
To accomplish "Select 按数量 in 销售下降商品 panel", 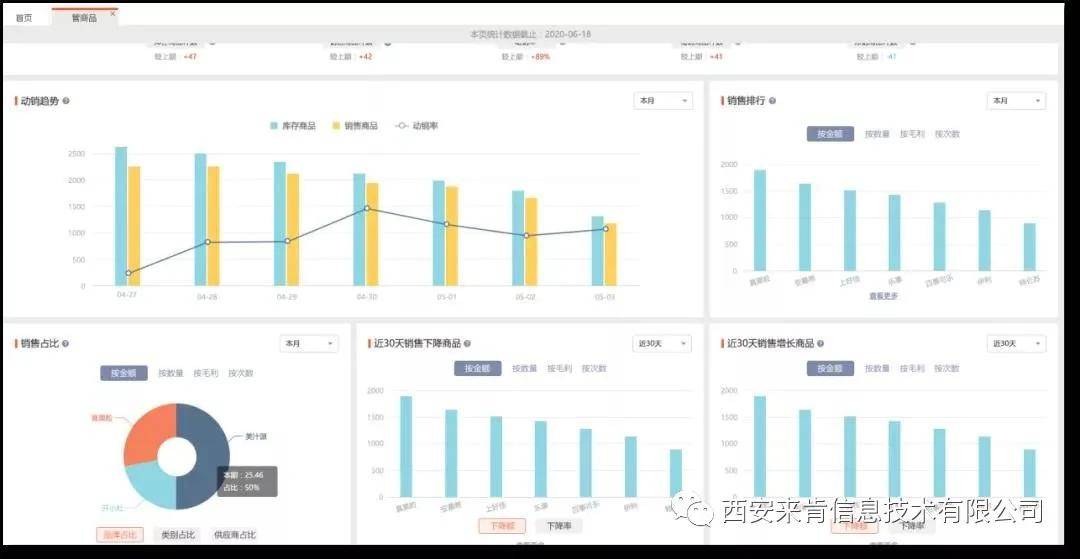I will [x=524, y=368].
